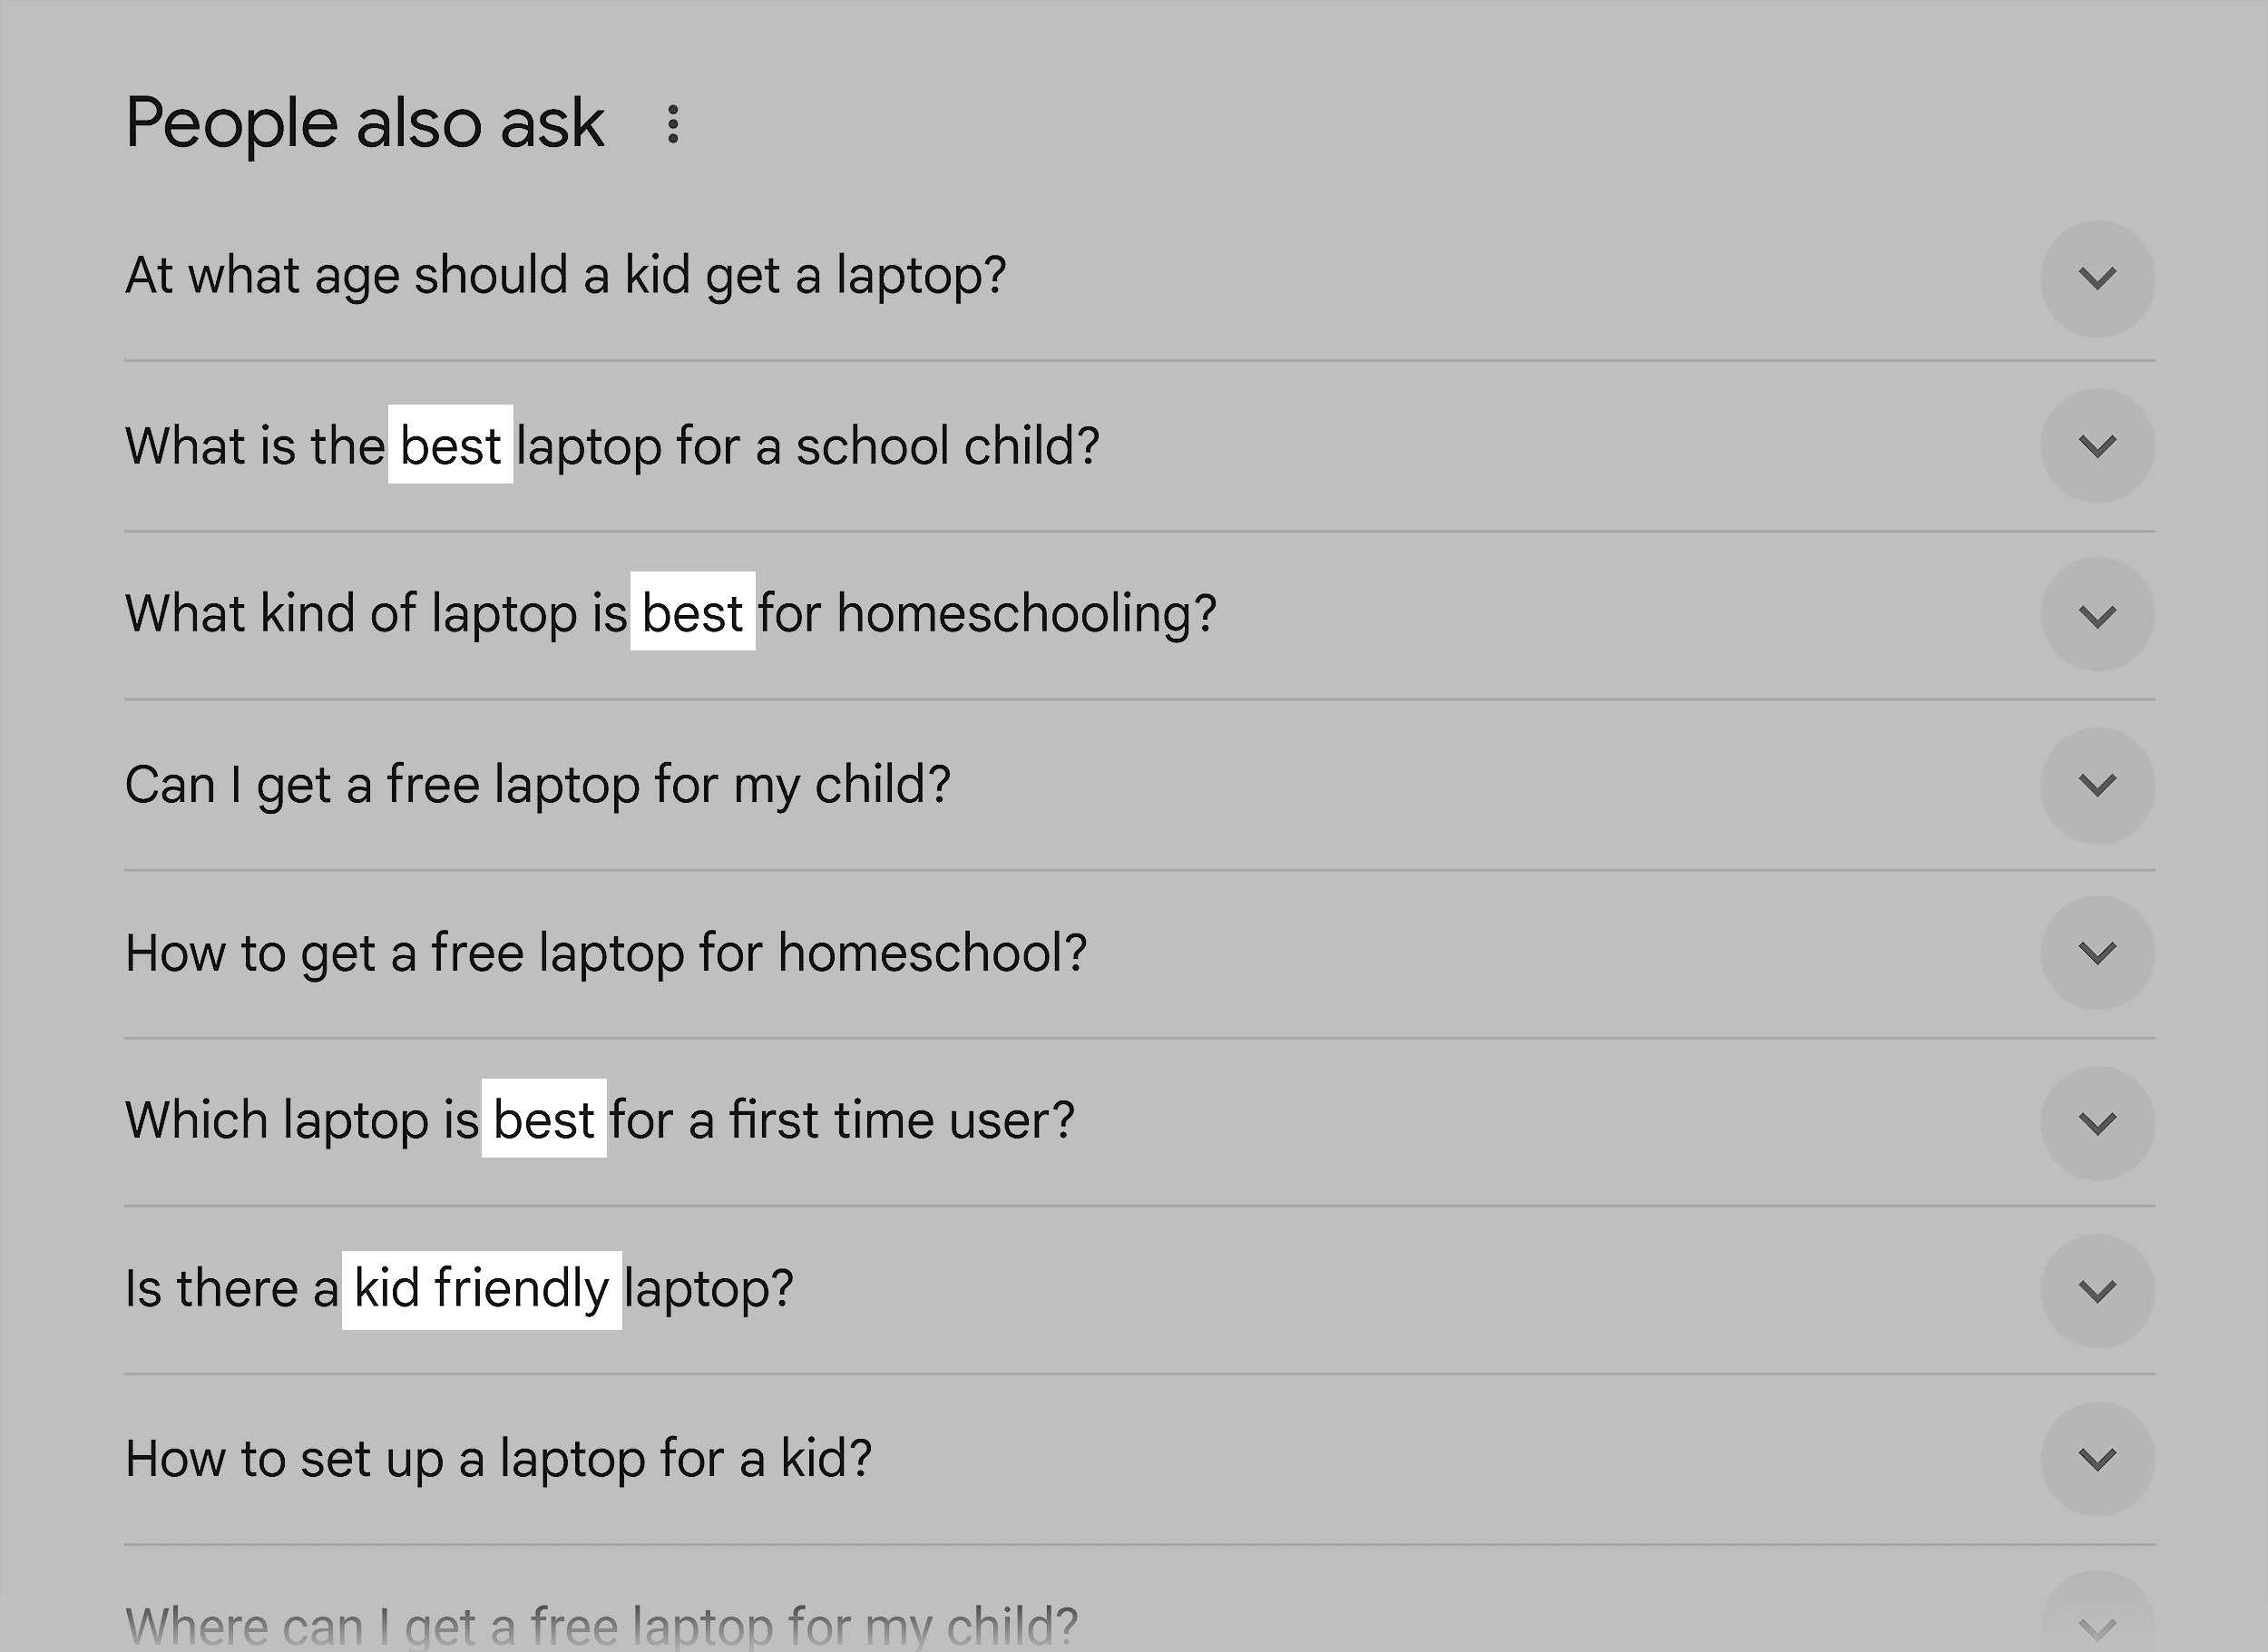Open the free laptop for my child question
The height and width of the screenshot is (1652, 2268).
[x=540, y=784]
